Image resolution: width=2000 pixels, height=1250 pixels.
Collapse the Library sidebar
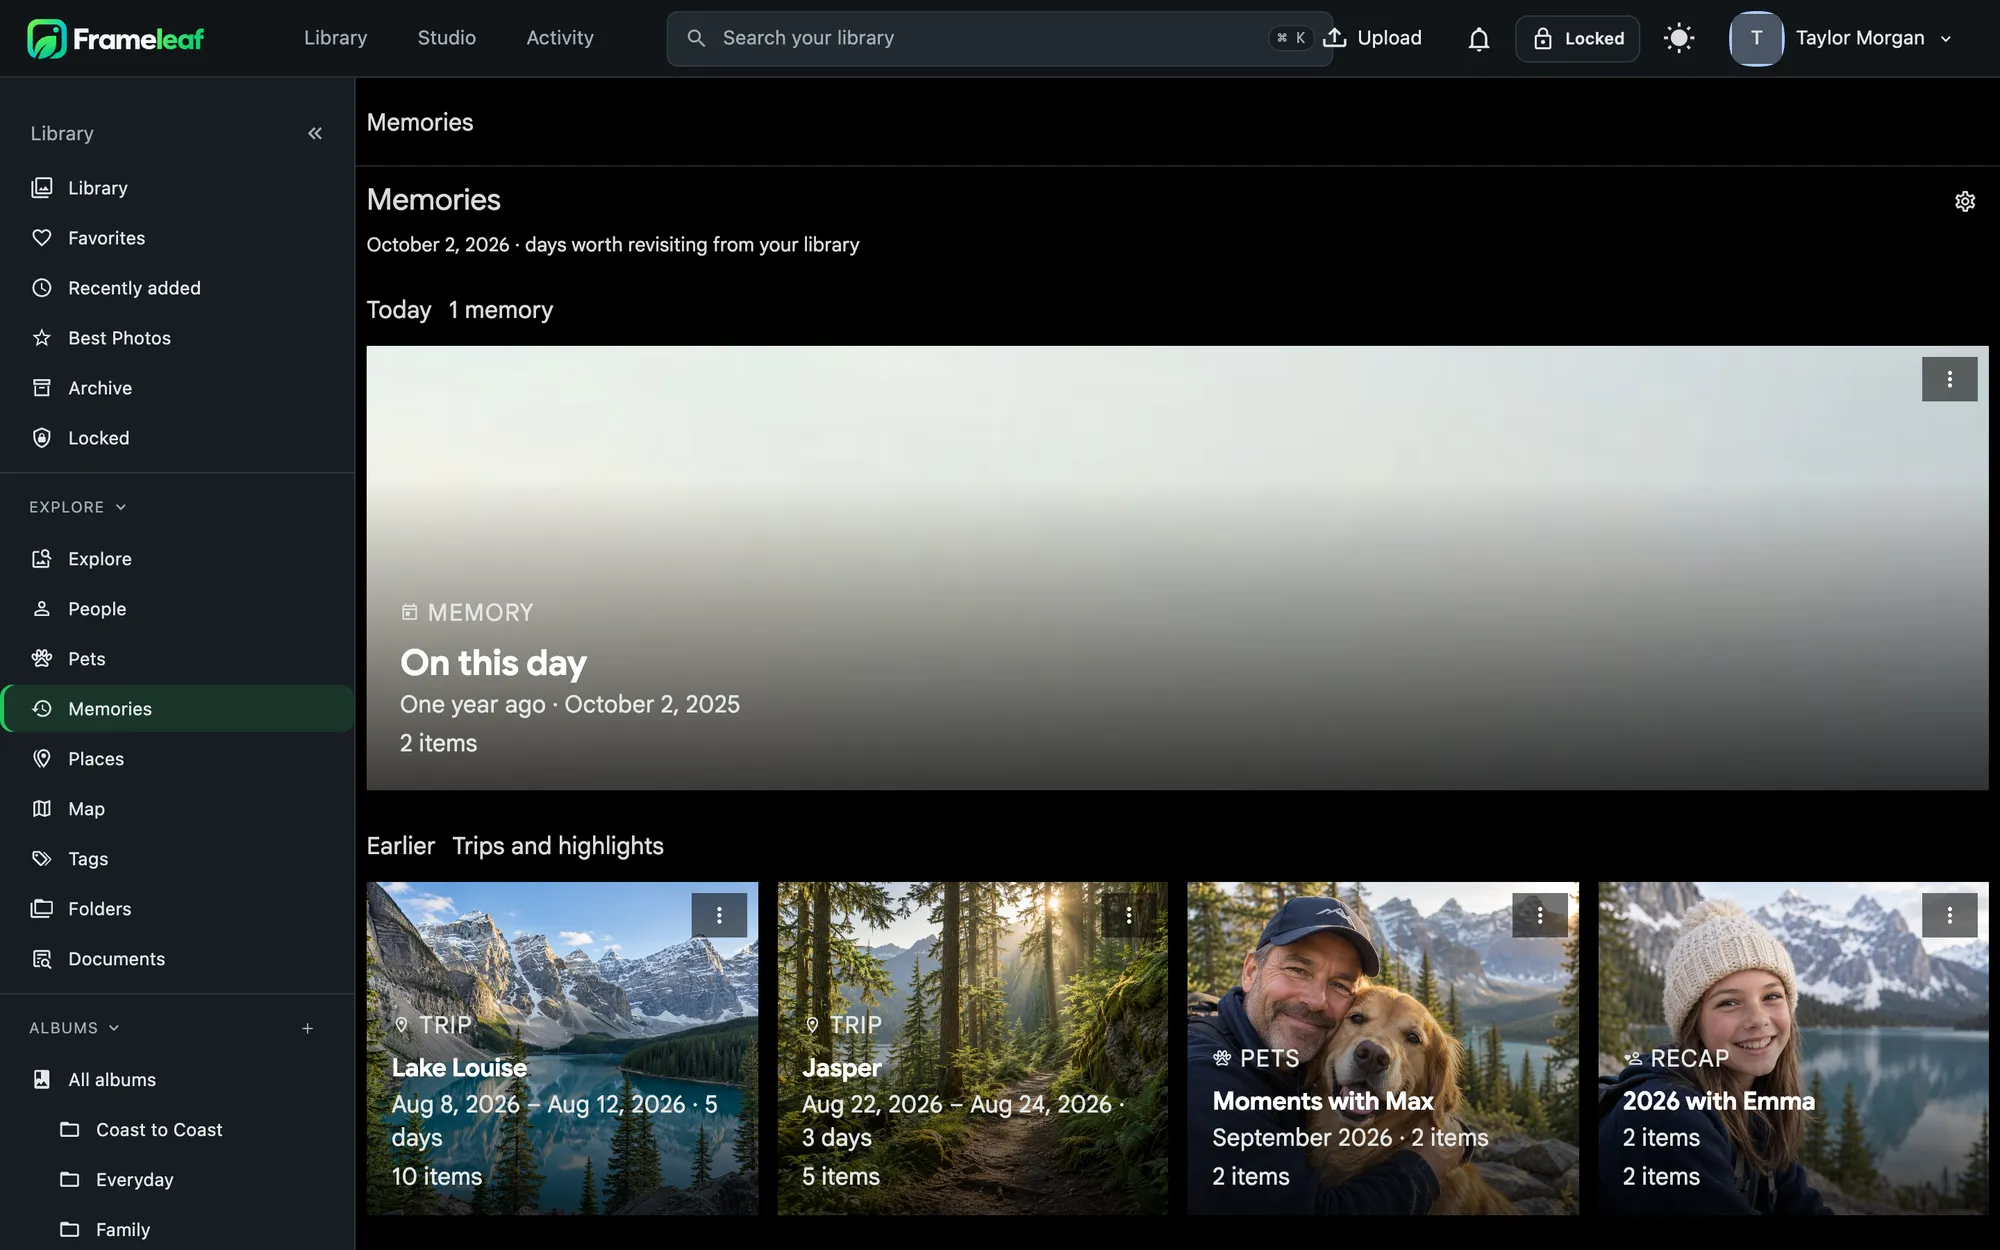pyautogui.click(x=315, y=134)
